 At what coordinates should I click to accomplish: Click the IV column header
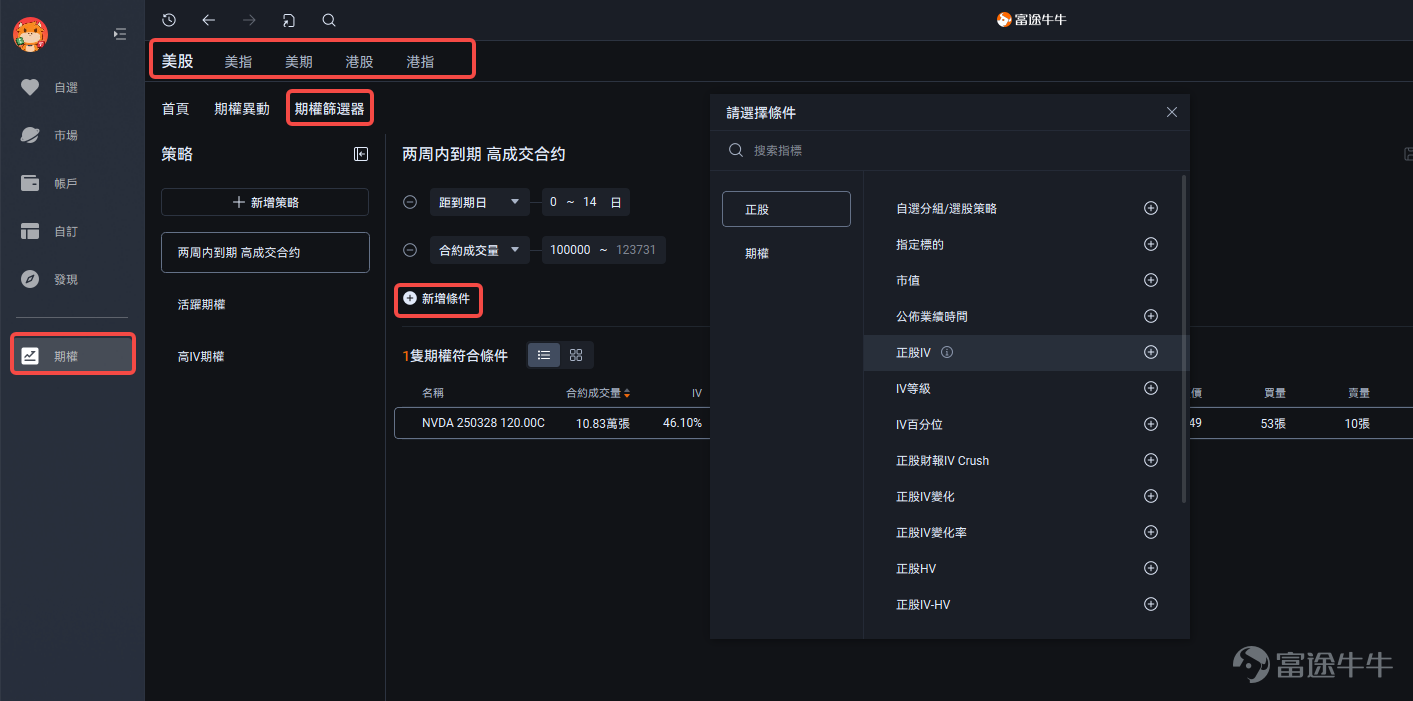click(x=697, y=394)
